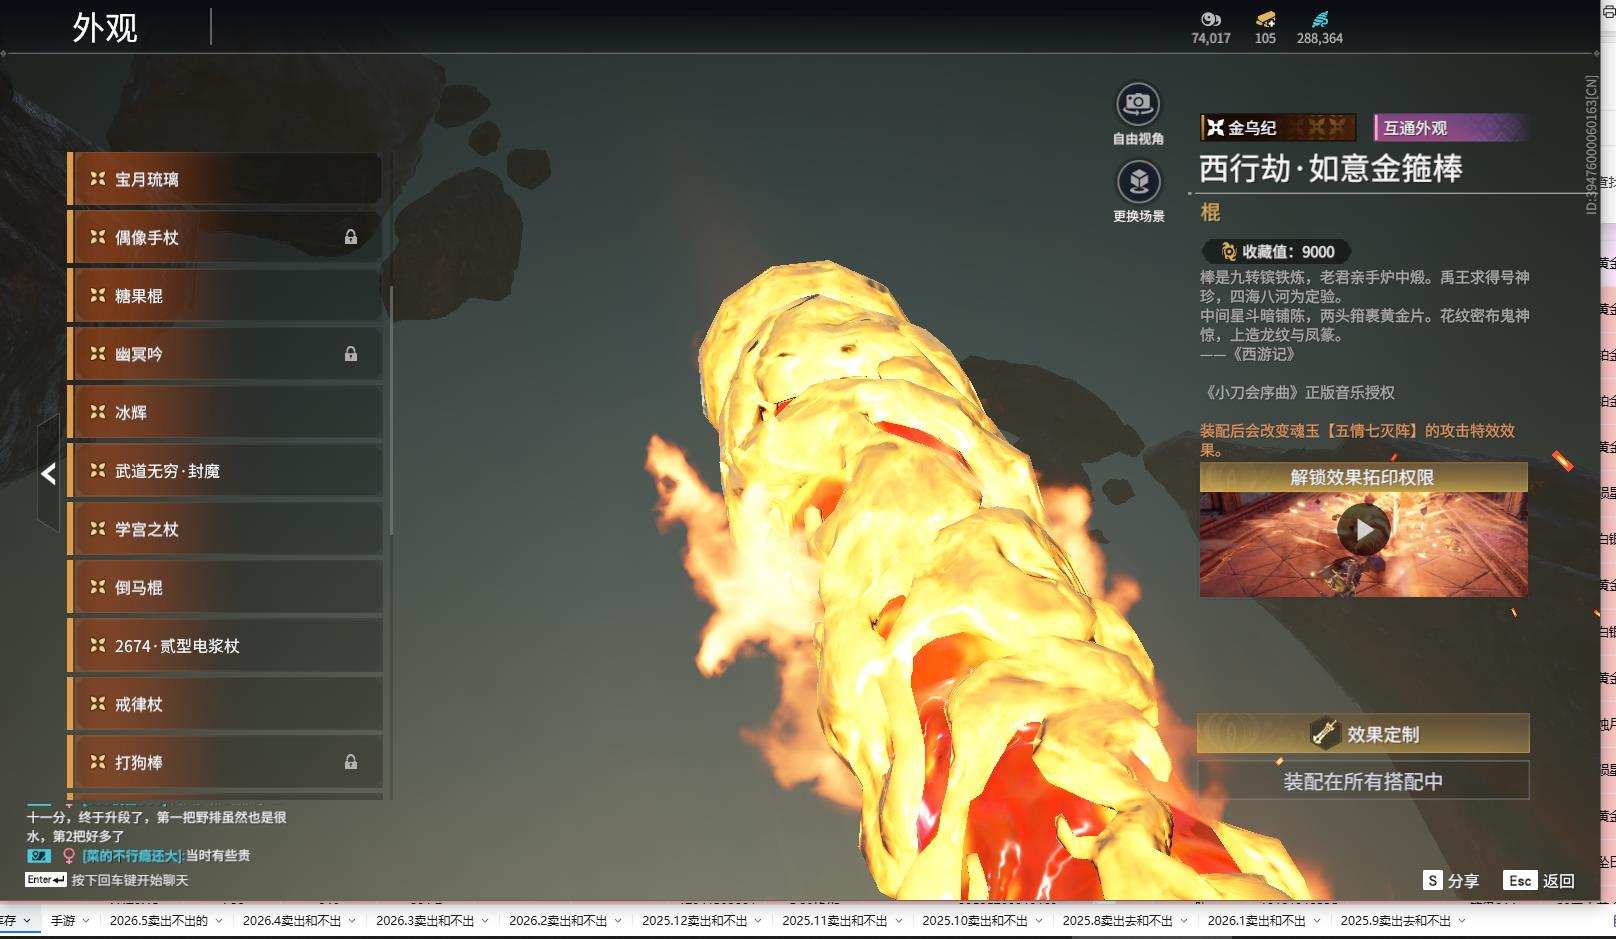Click the 收藏值: 9000 badge
Image resolution: width=1616 pixels, height=939 pixels.
(x=1277, y=252)
